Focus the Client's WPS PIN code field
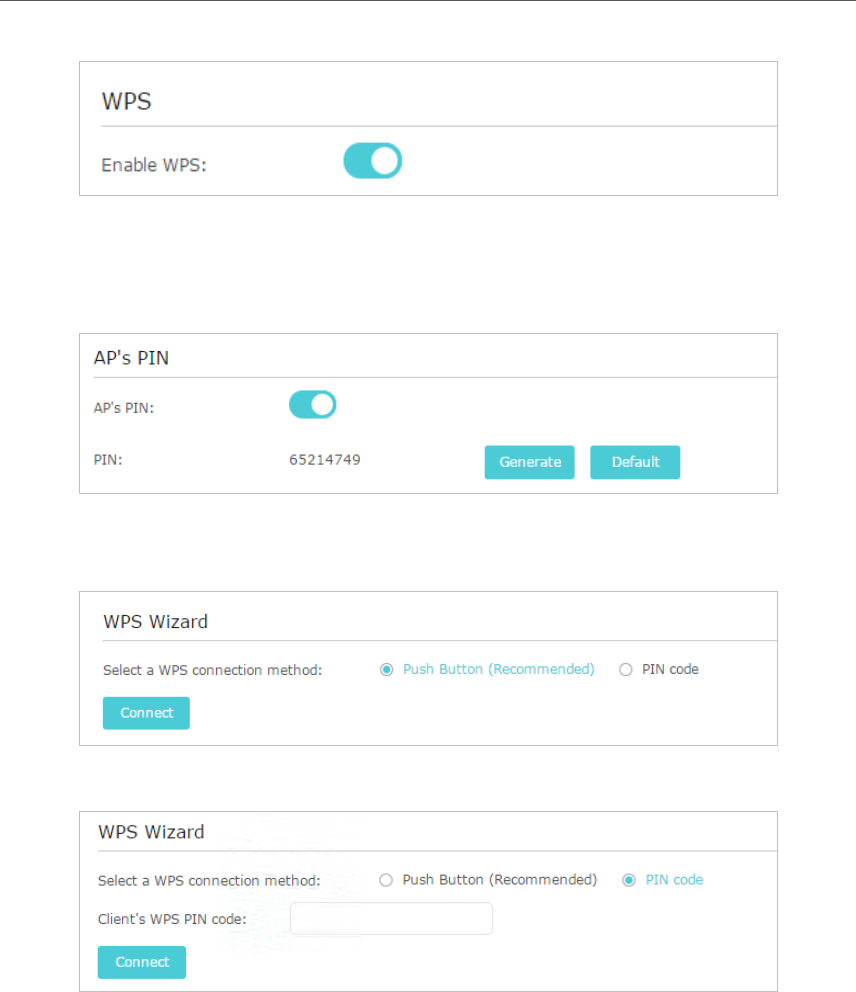This screenshot has width=856, height=992. (391, 918)
